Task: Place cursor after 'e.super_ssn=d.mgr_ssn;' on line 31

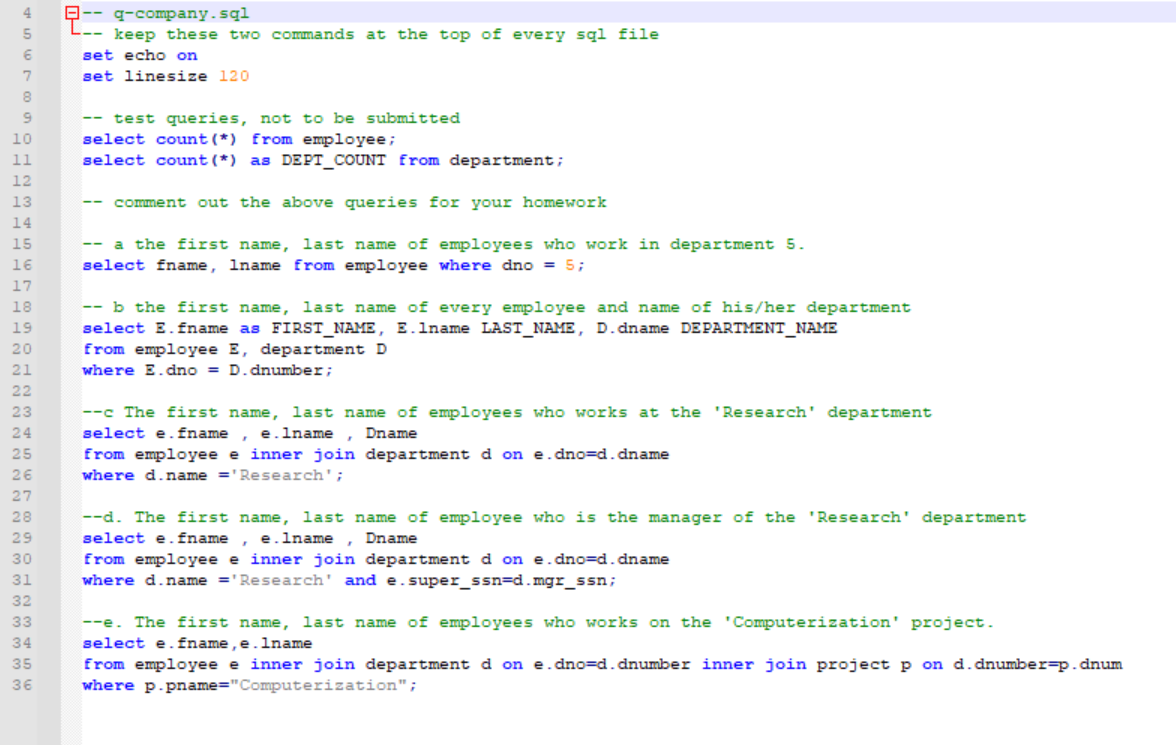Action: [x=620, y=580]
